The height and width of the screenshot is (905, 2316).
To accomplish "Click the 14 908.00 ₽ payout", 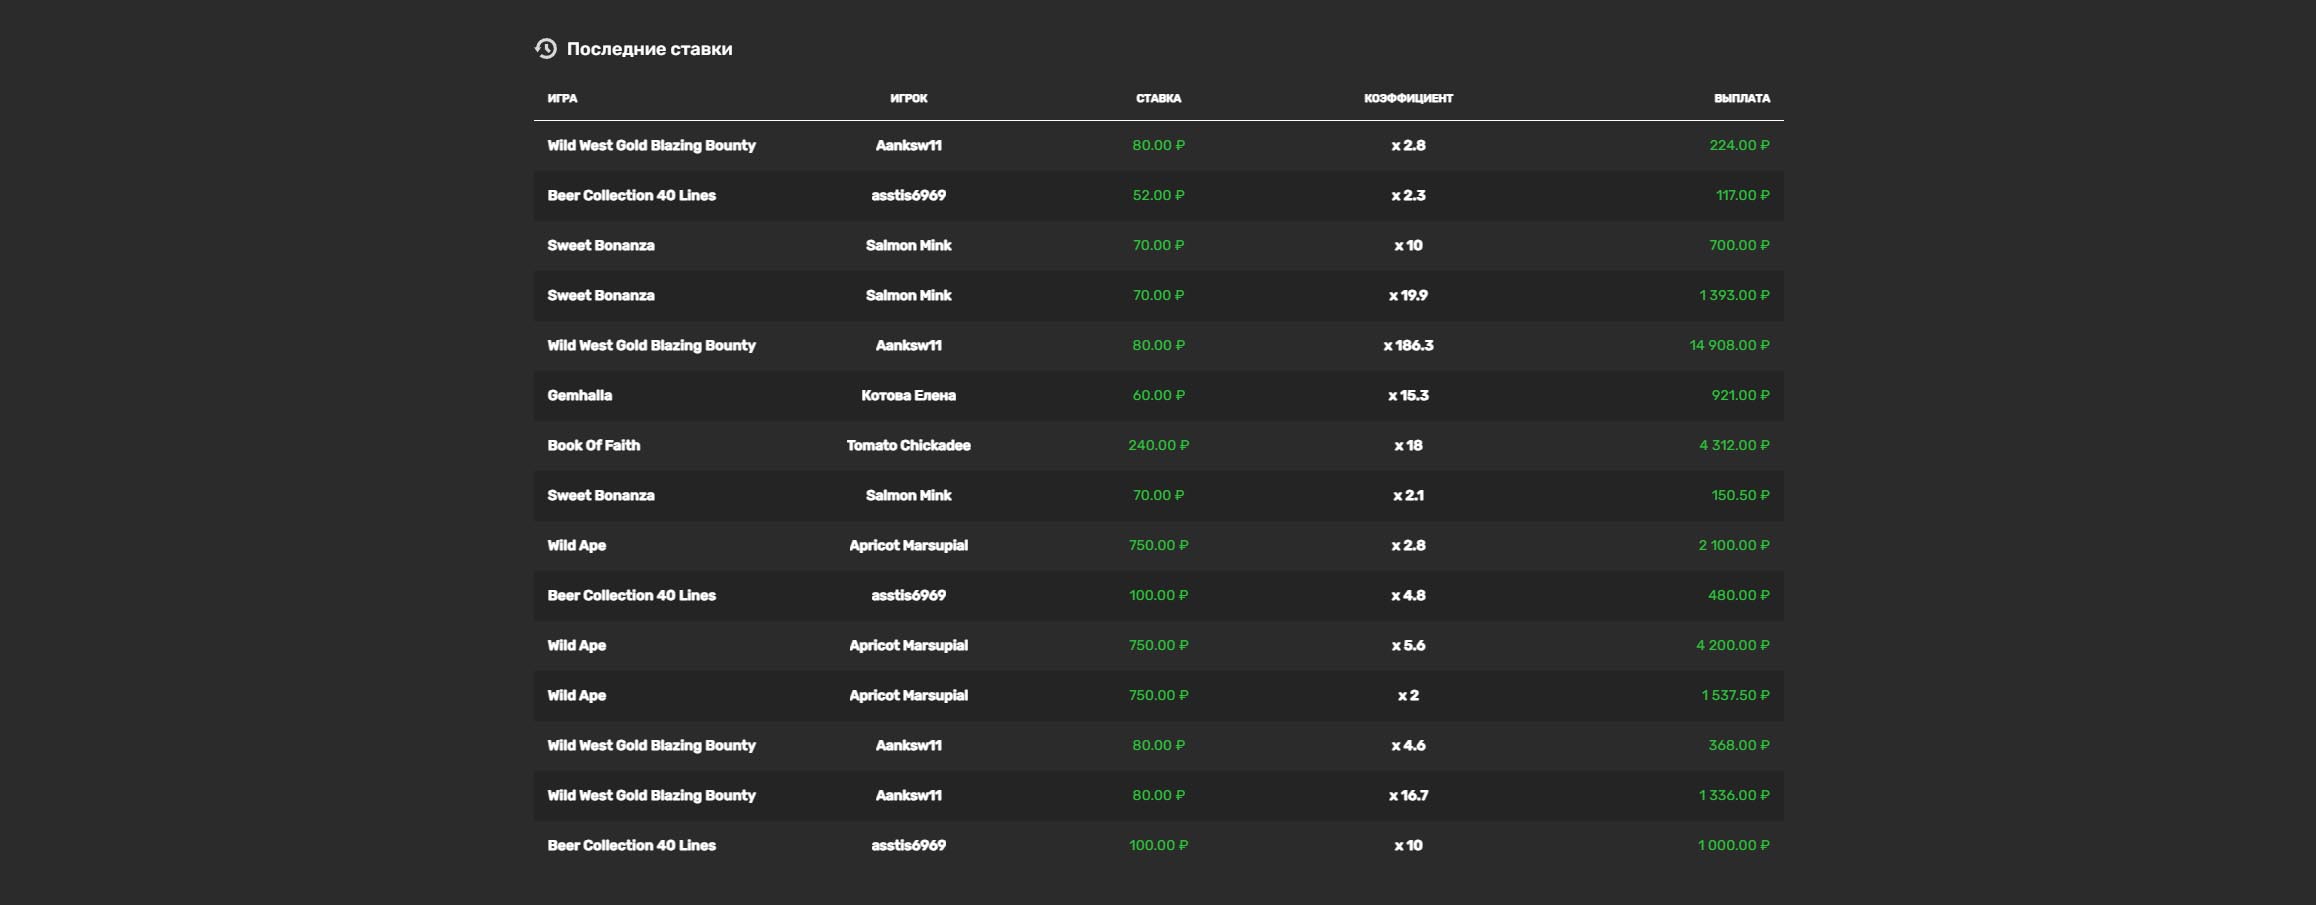I will click(x=1729, y=345).
